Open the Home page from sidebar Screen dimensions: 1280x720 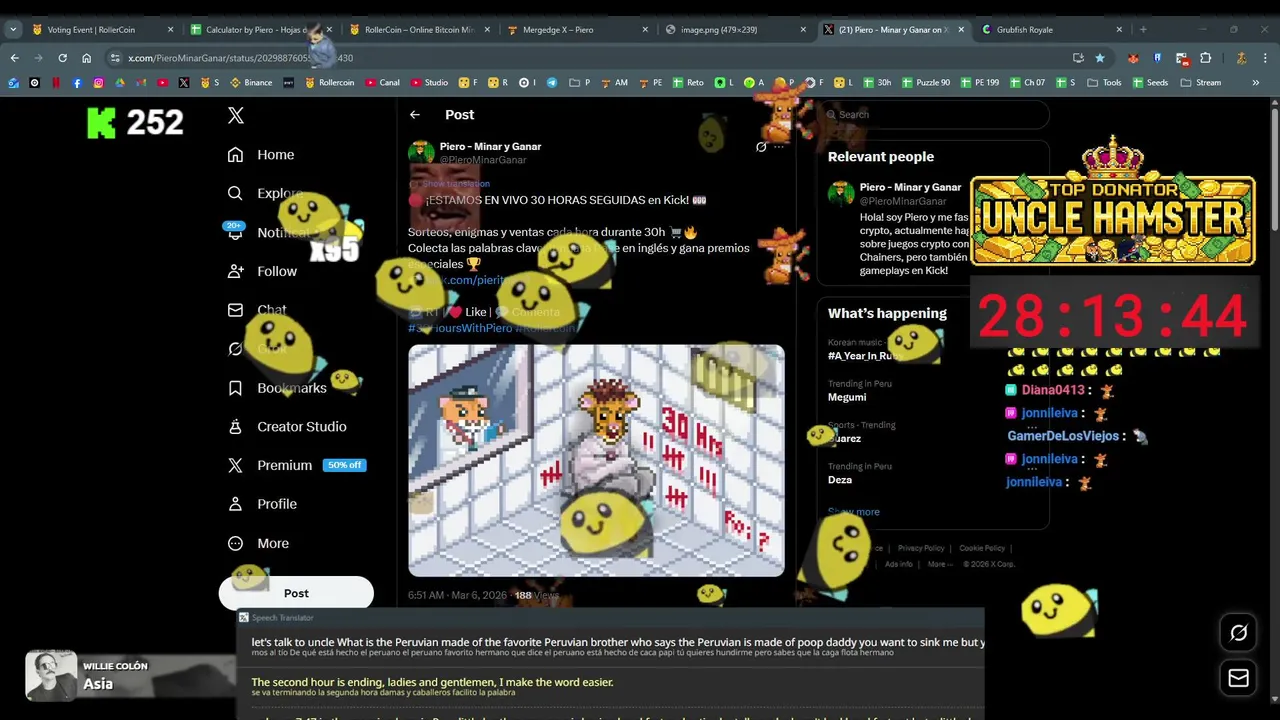[x=261, y=155]
